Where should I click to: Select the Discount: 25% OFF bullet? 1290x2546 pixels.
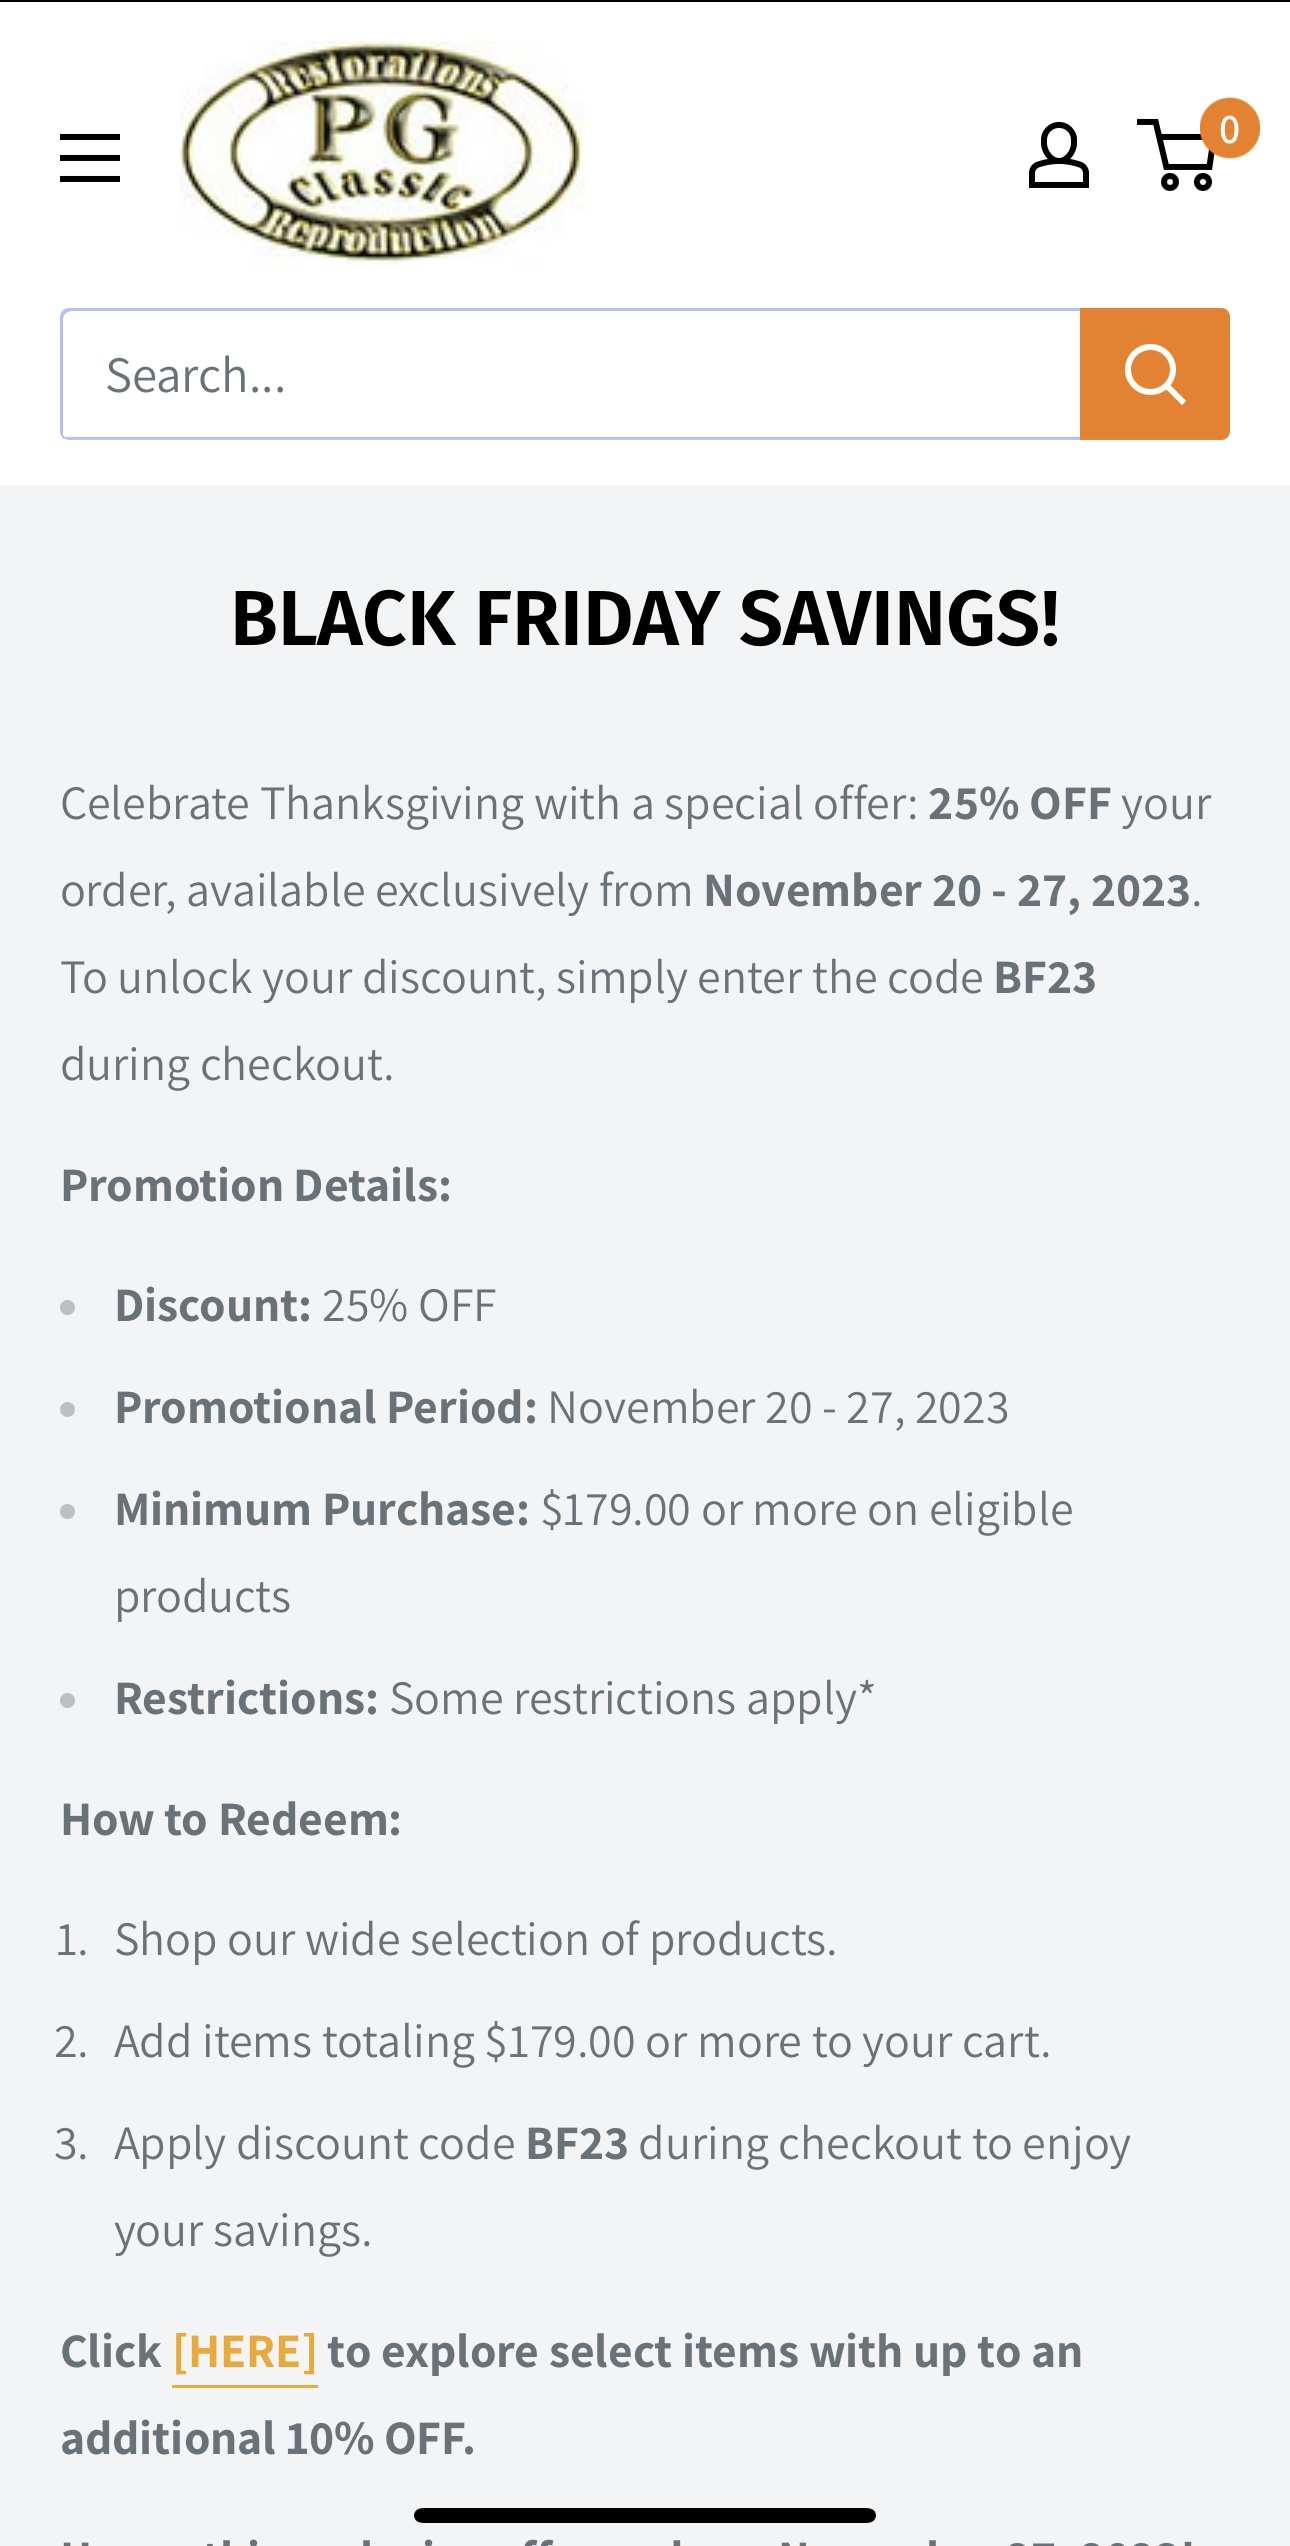(305, 1306)
